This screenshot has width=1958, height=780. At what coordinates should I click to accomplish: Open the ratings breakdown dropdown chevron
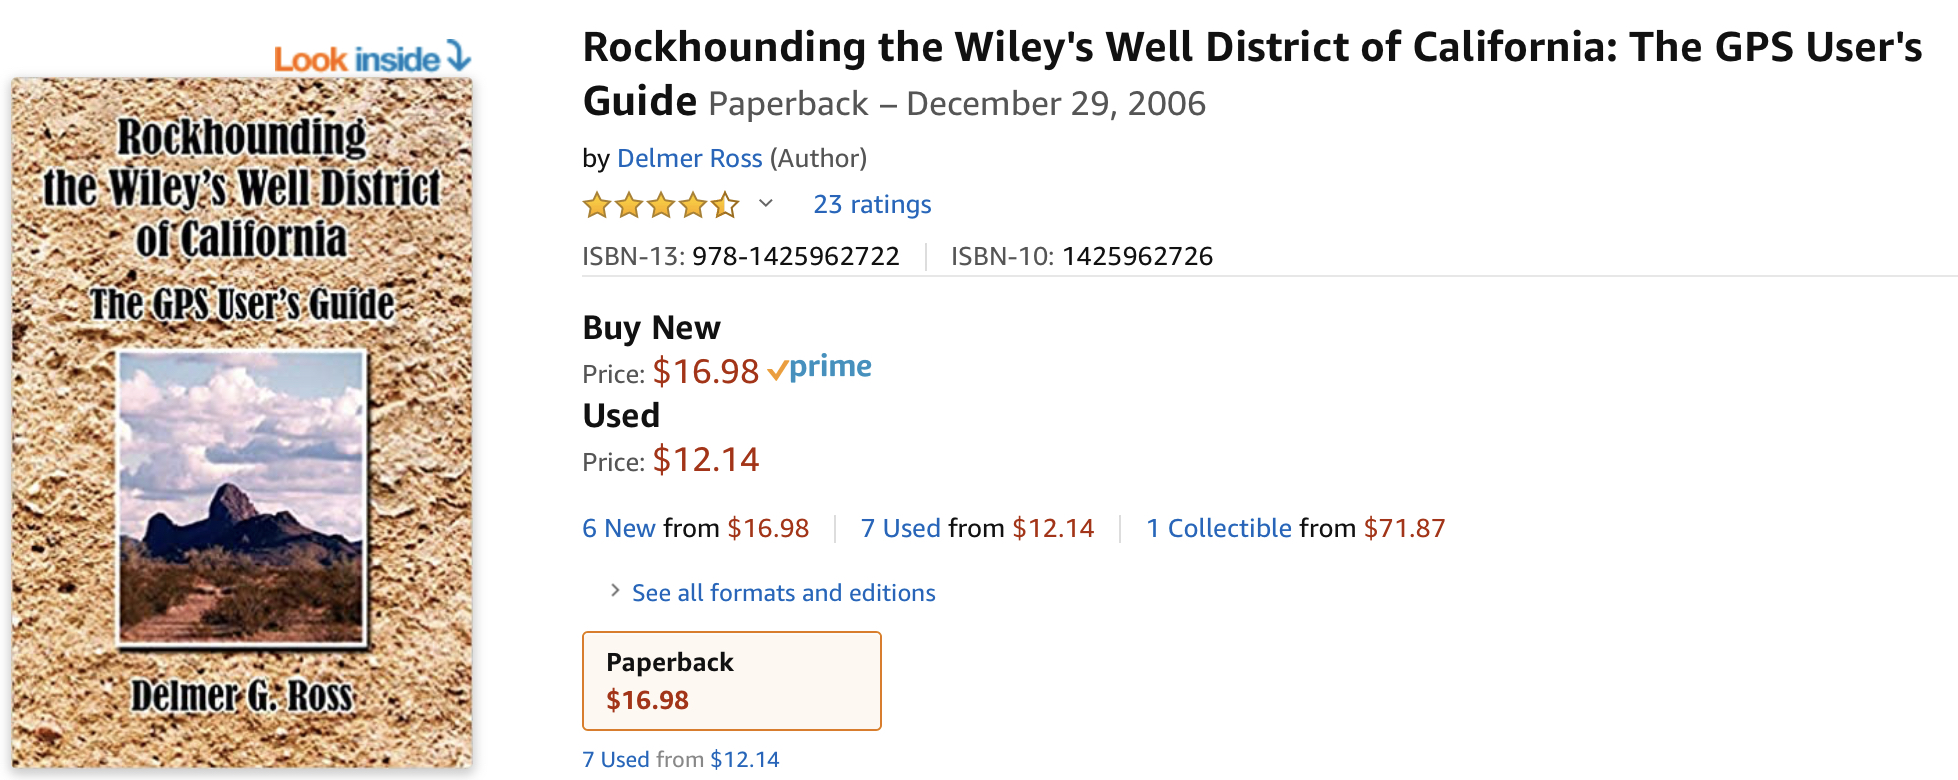[766, 204]
